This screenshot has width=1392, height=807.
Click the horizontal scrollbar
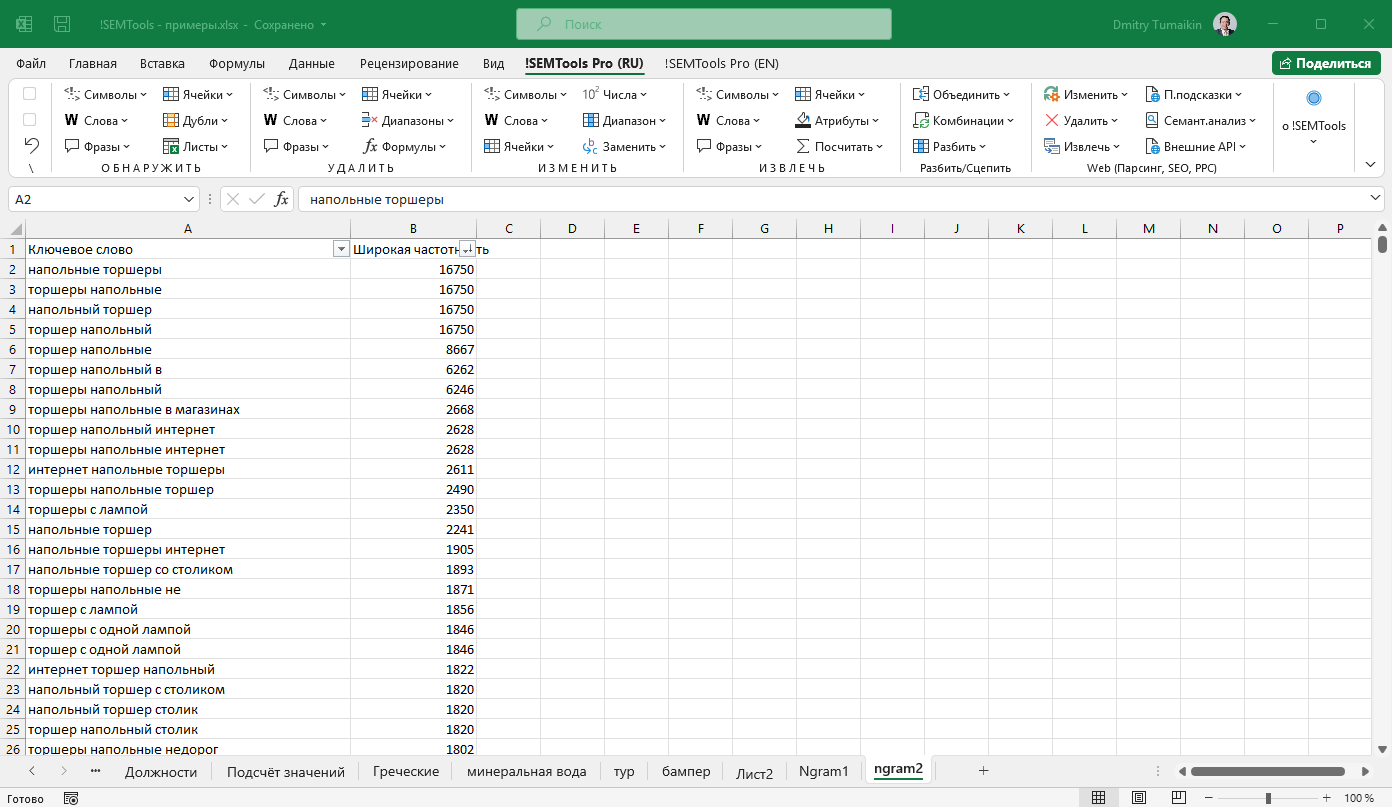(1268, 772)
